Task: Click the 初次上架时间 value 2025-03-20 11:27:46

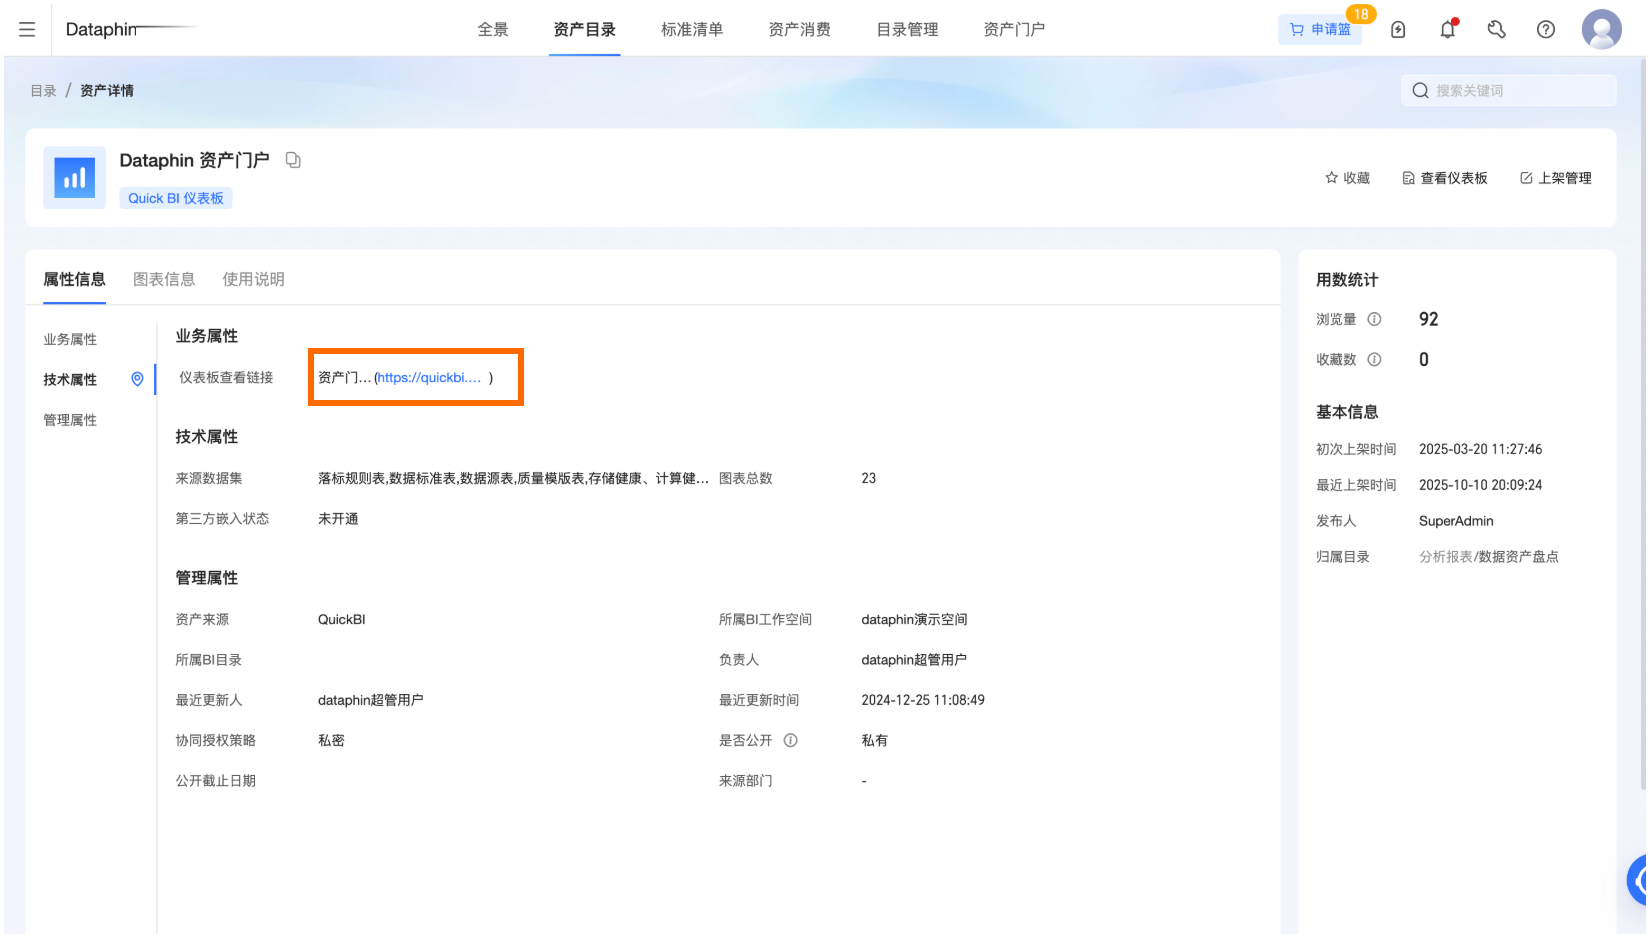Action: click(1480, 449)
